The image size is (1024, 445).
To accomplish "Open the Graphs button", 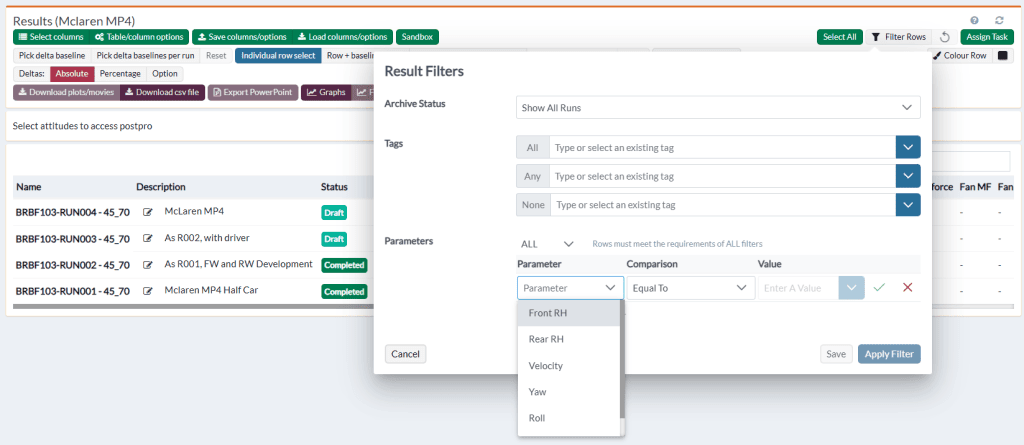I will pos(326,92).
